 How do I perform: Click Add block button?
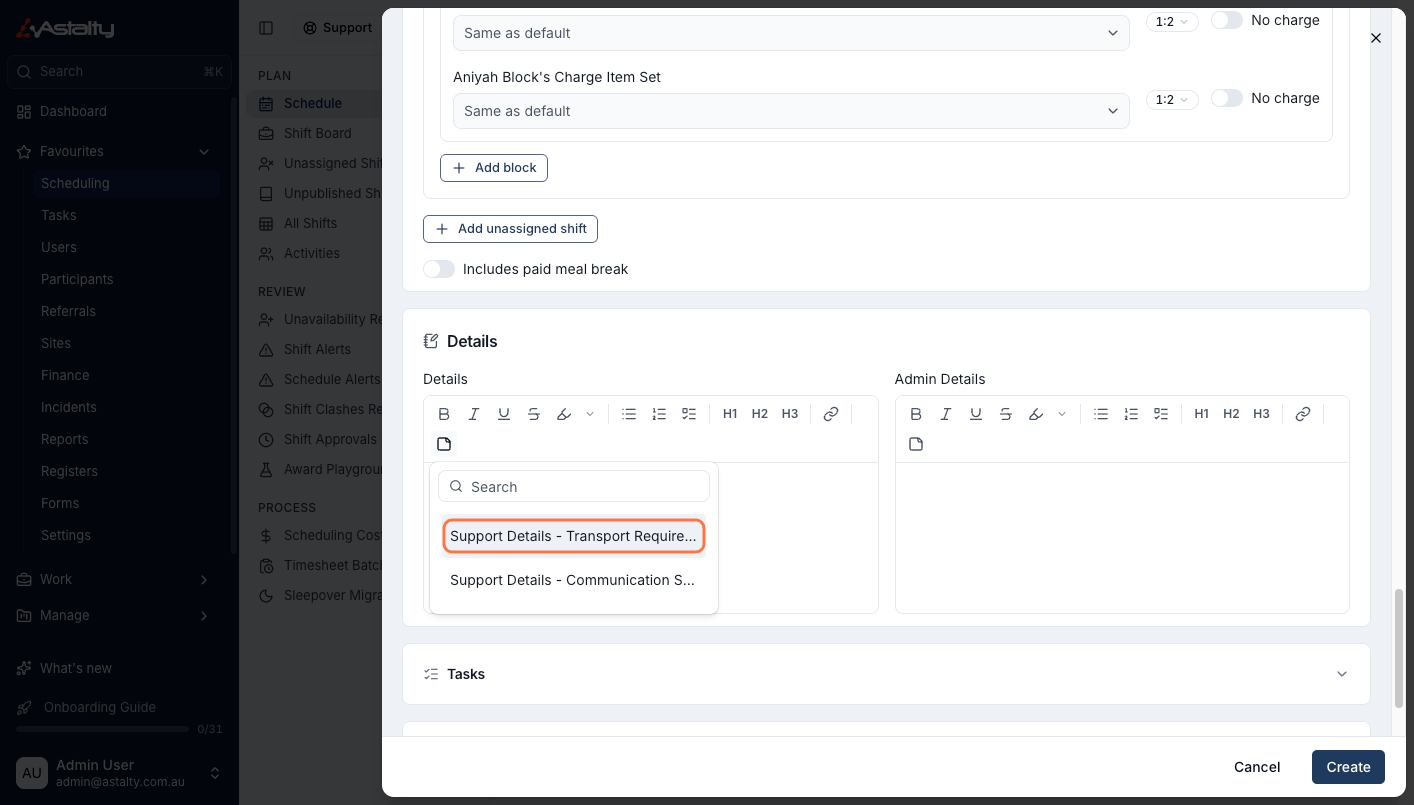pos(494,168)
